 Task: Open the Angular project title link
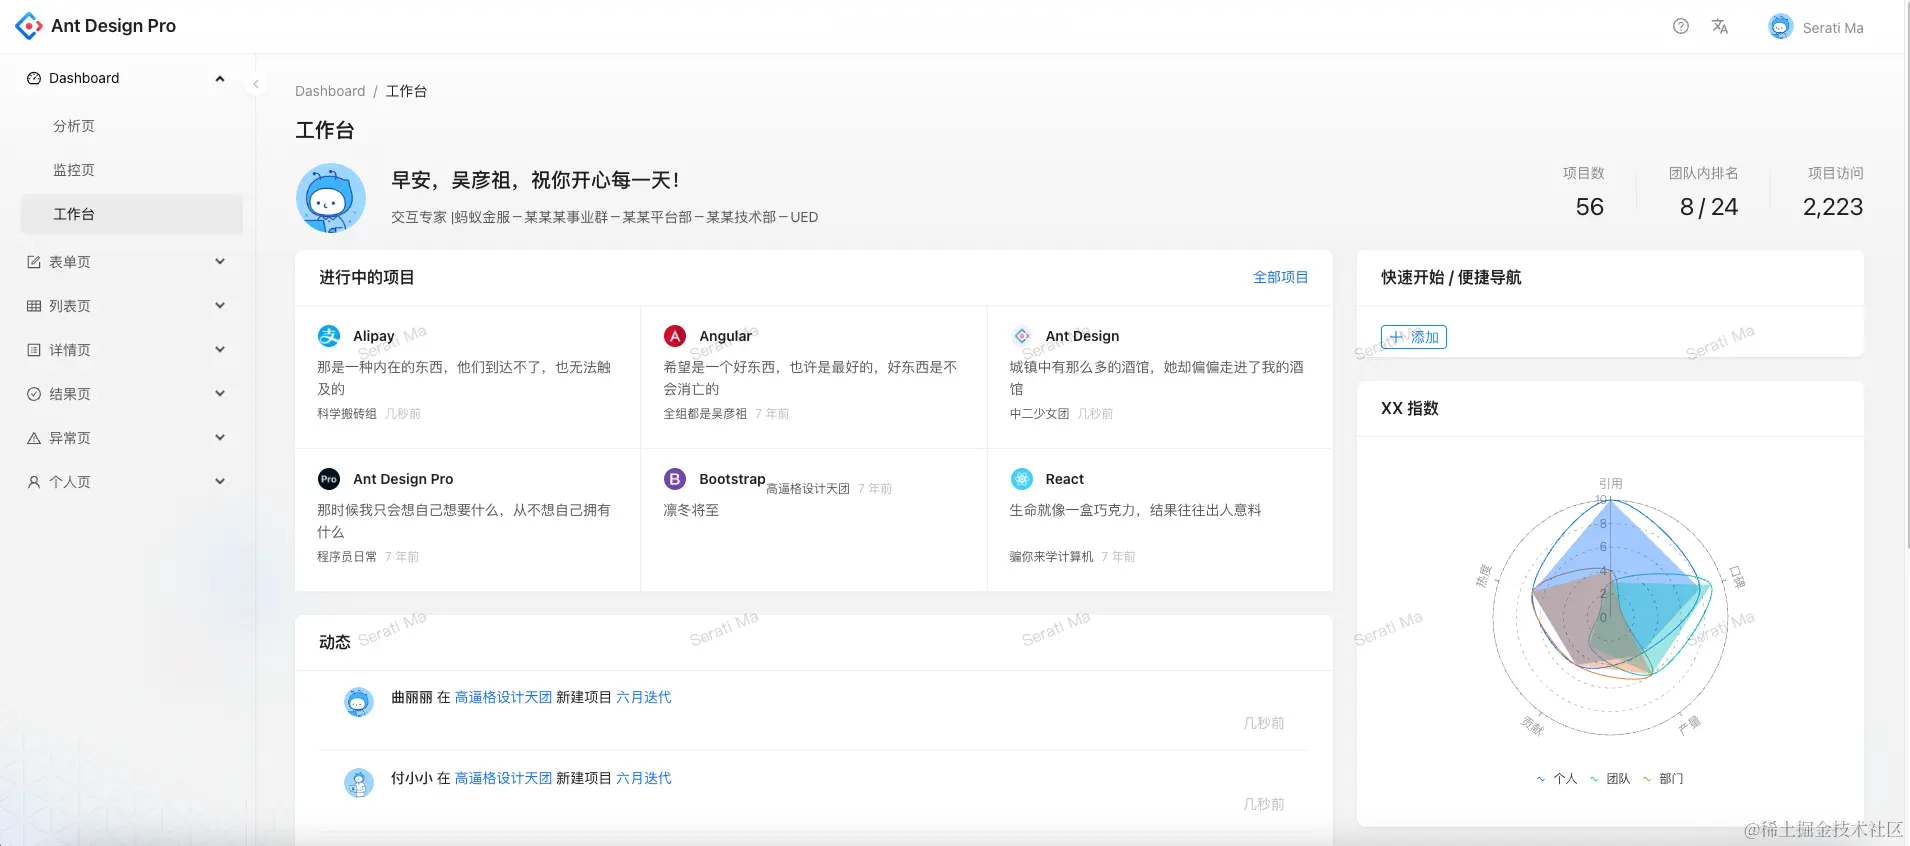725,336
